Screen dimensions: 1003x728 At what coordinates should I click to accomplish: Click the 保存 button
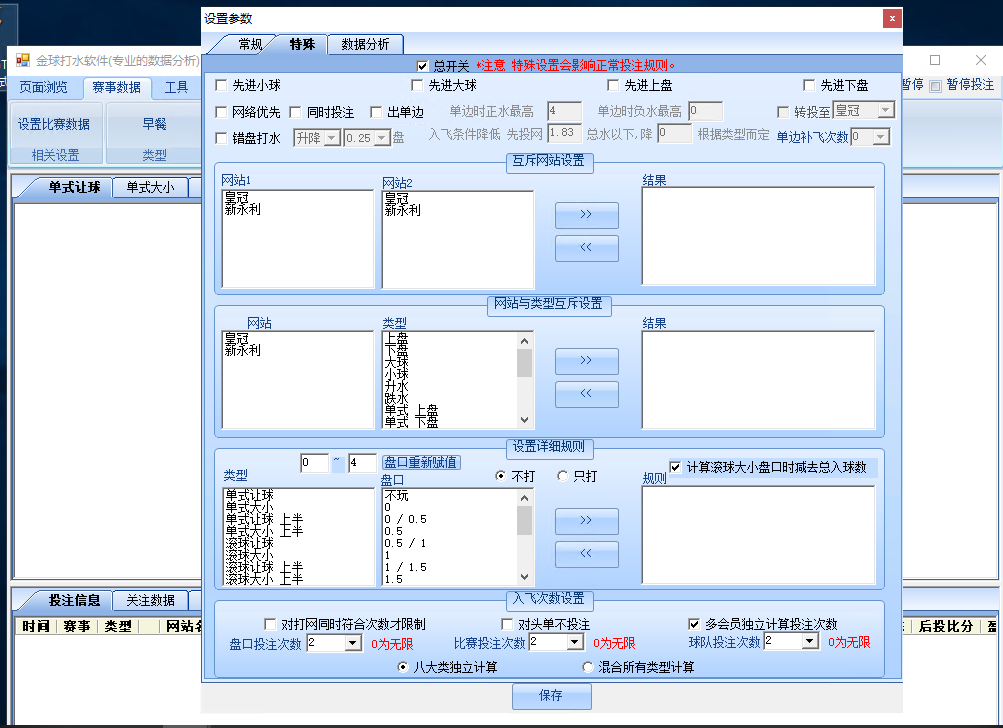click(551, 696)
